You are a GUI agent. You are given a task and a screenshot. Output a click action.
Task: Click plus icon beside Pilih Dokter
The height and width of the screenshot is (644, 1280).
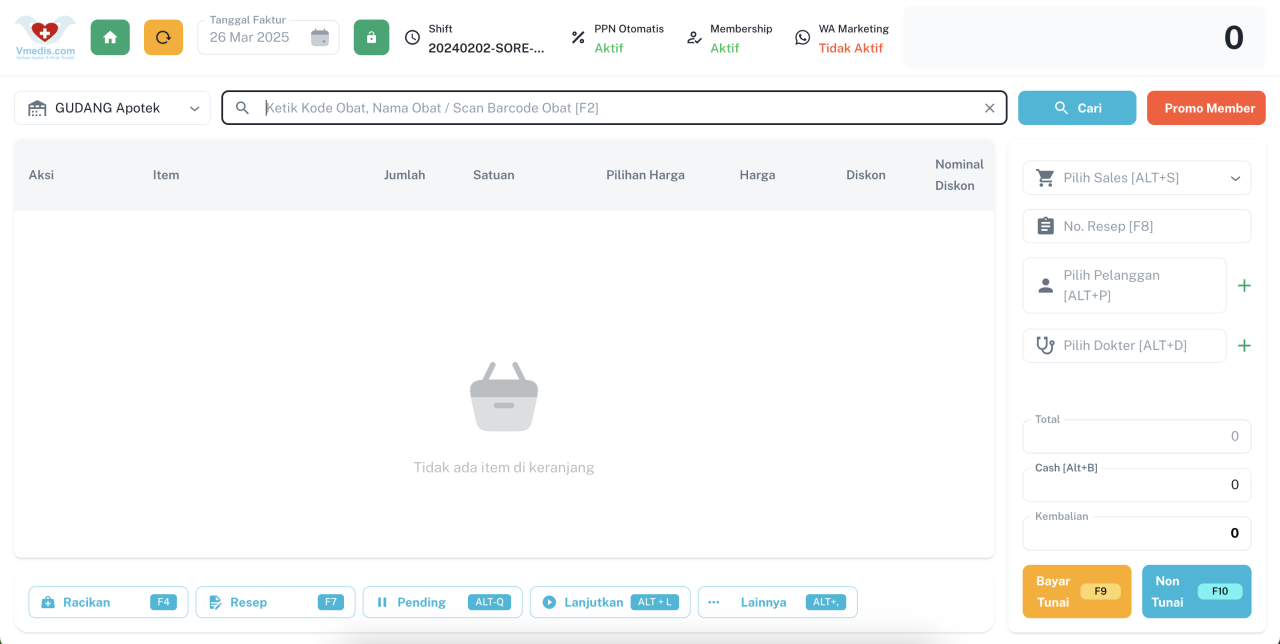pos(1244,346)
